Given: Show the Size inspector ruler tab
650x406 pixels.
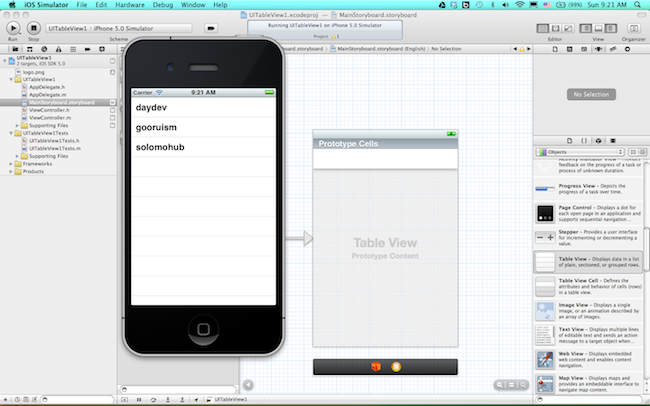Looking at the screenshot, I should click(x=613, y=49).
